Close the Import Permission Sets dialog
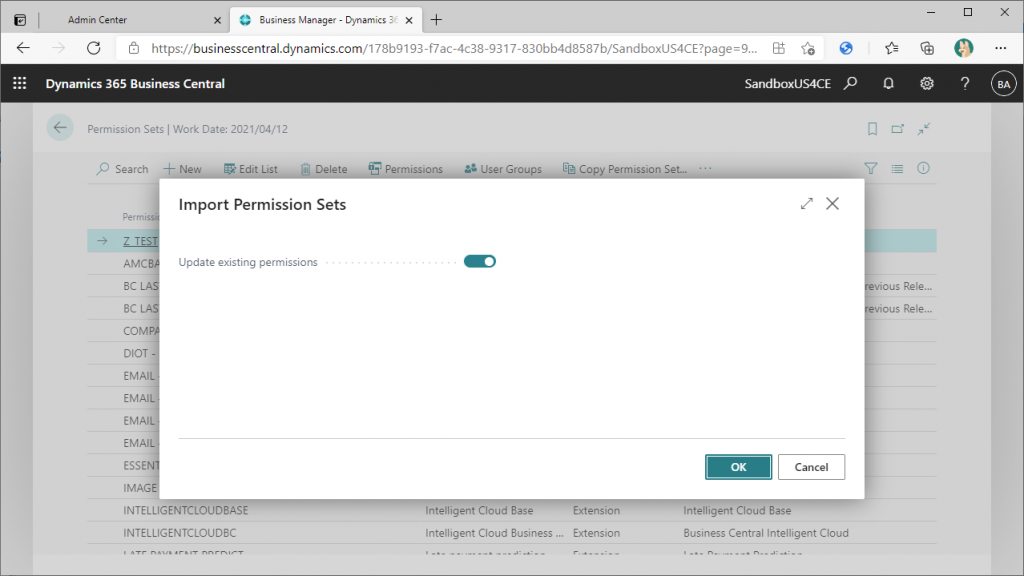 [833, 204]
